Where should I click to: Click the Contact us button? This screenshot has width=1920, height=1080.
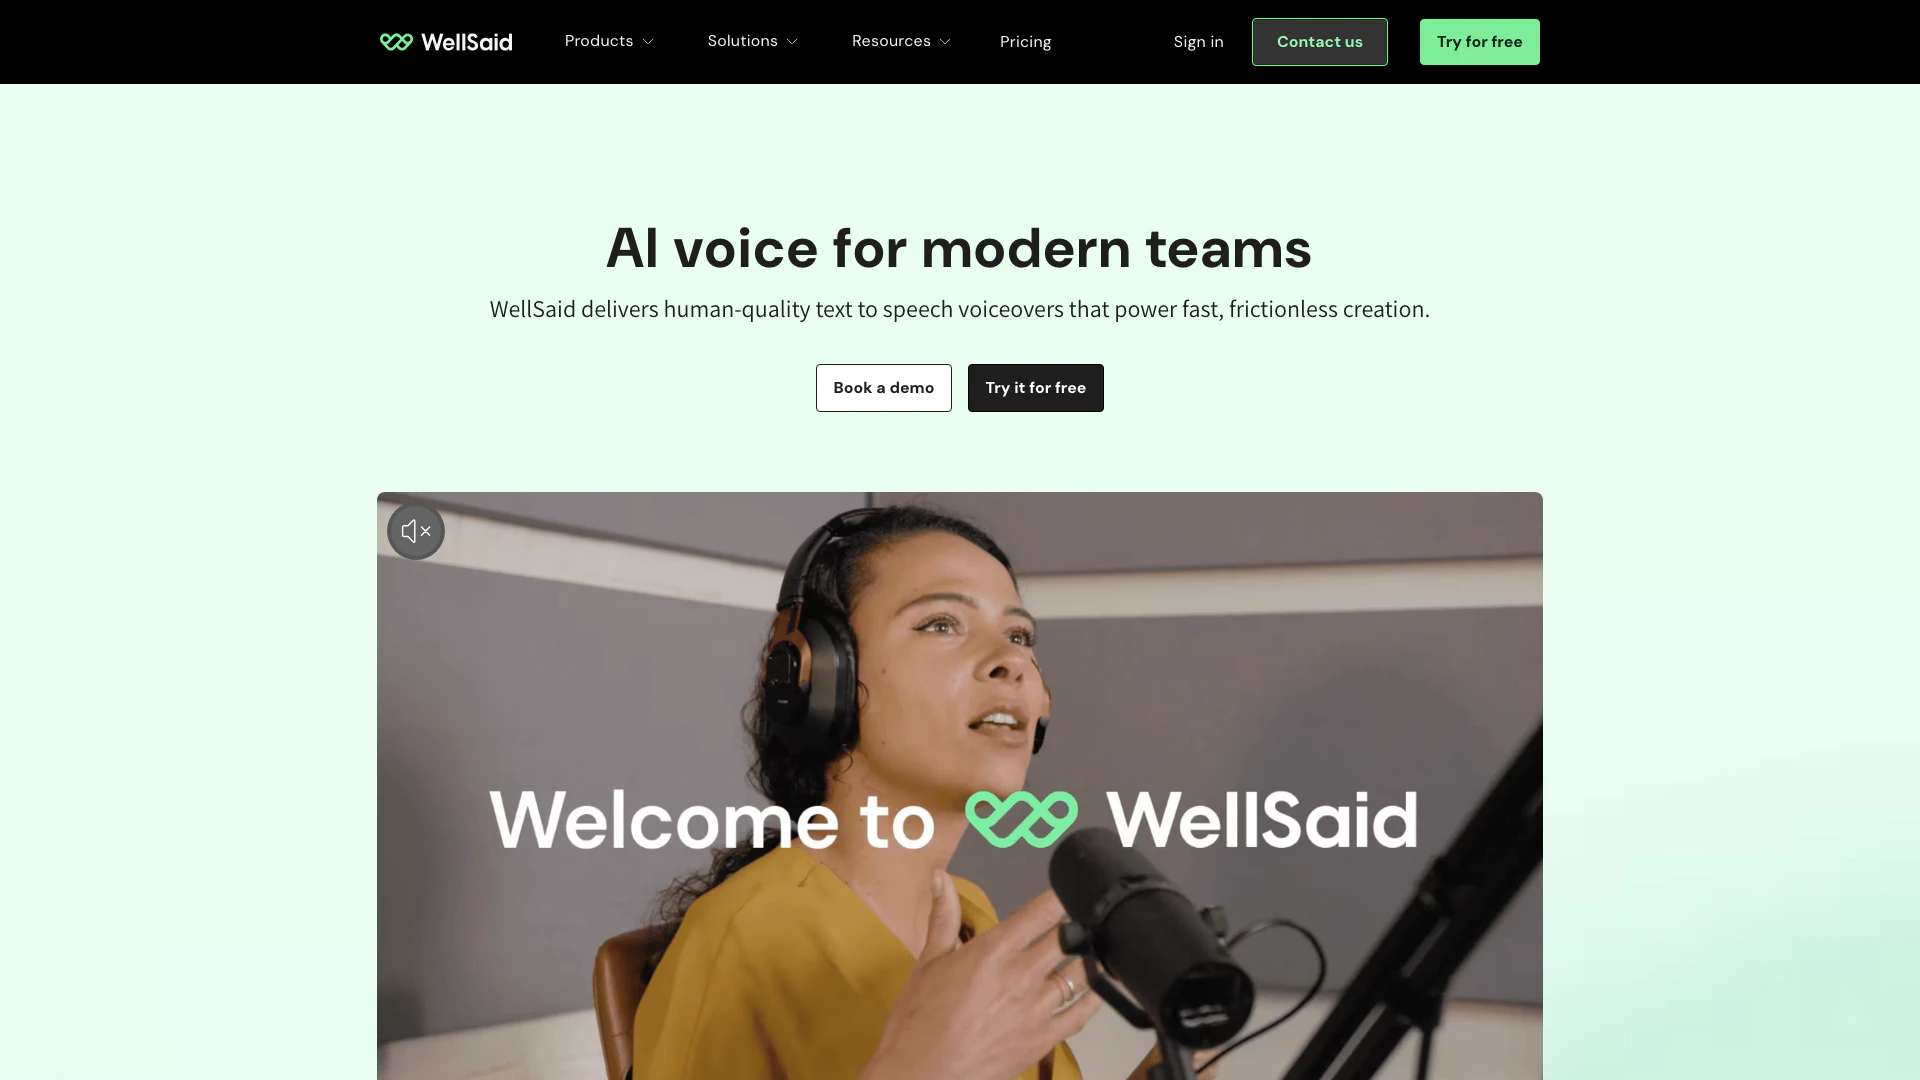click(1319, 42)
